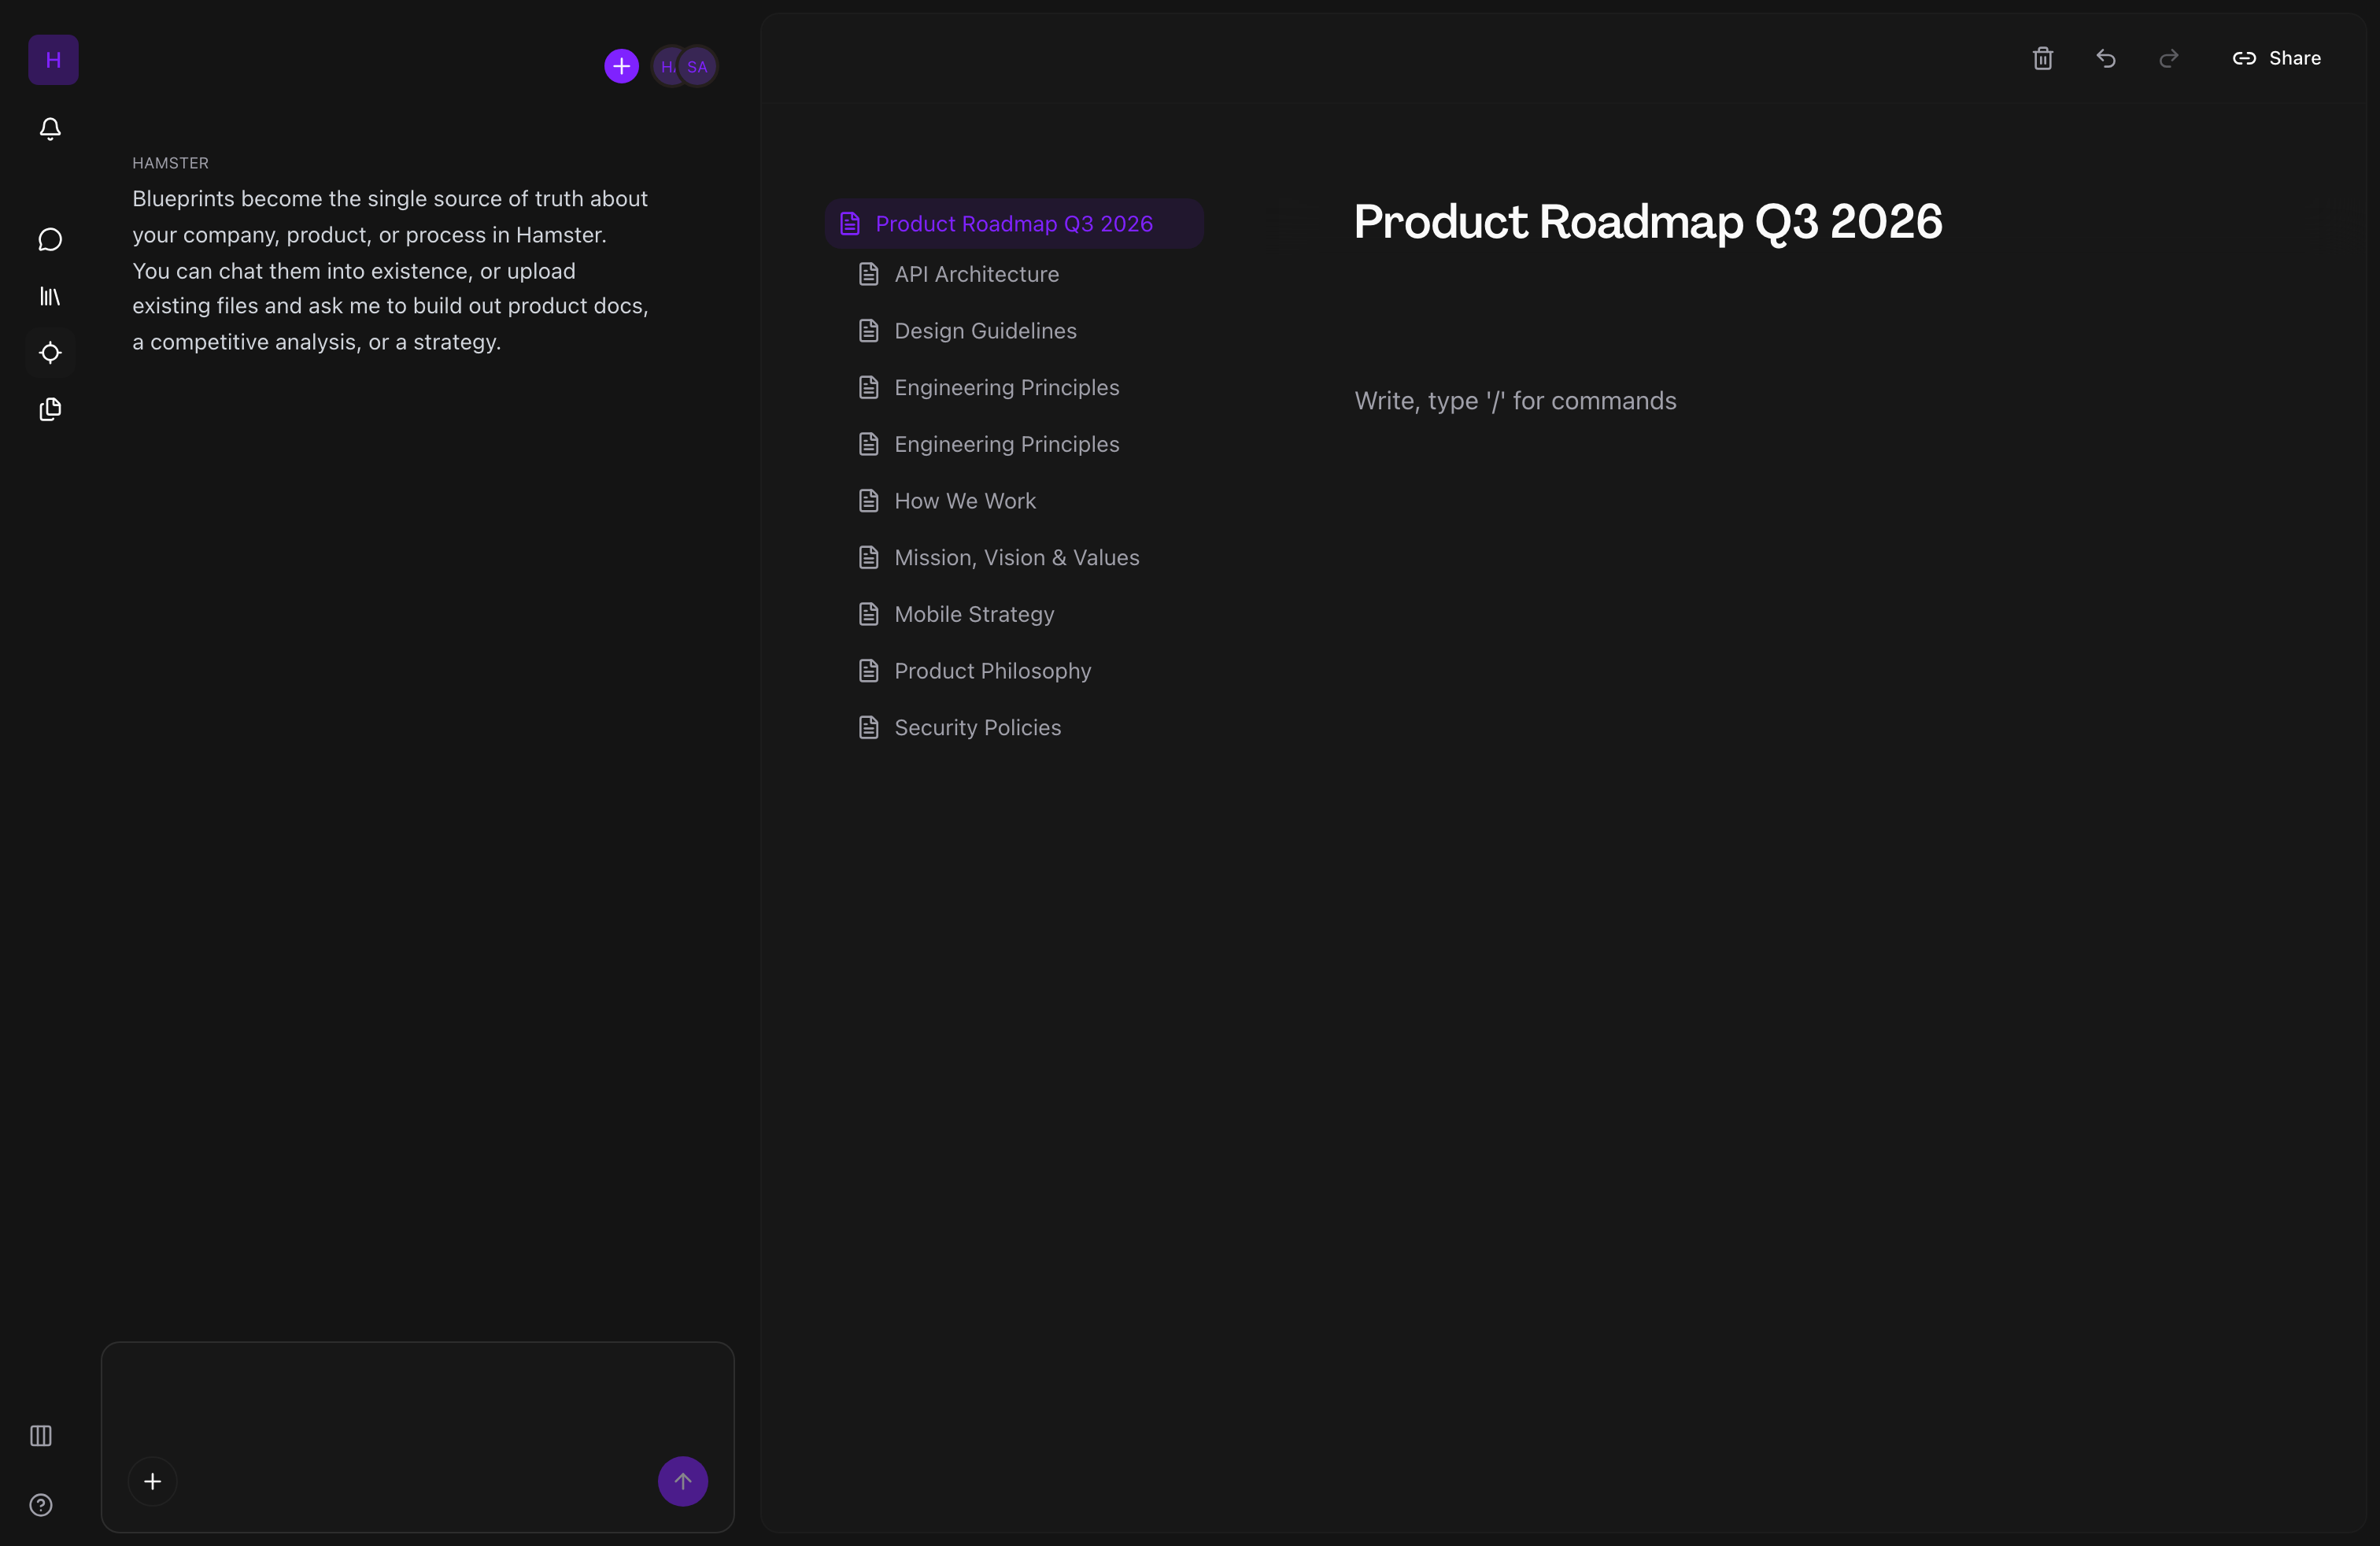The width and height of the screenshot is (2380, 1546).
Task: Open the API Architecture document
Action: [977, 274]
